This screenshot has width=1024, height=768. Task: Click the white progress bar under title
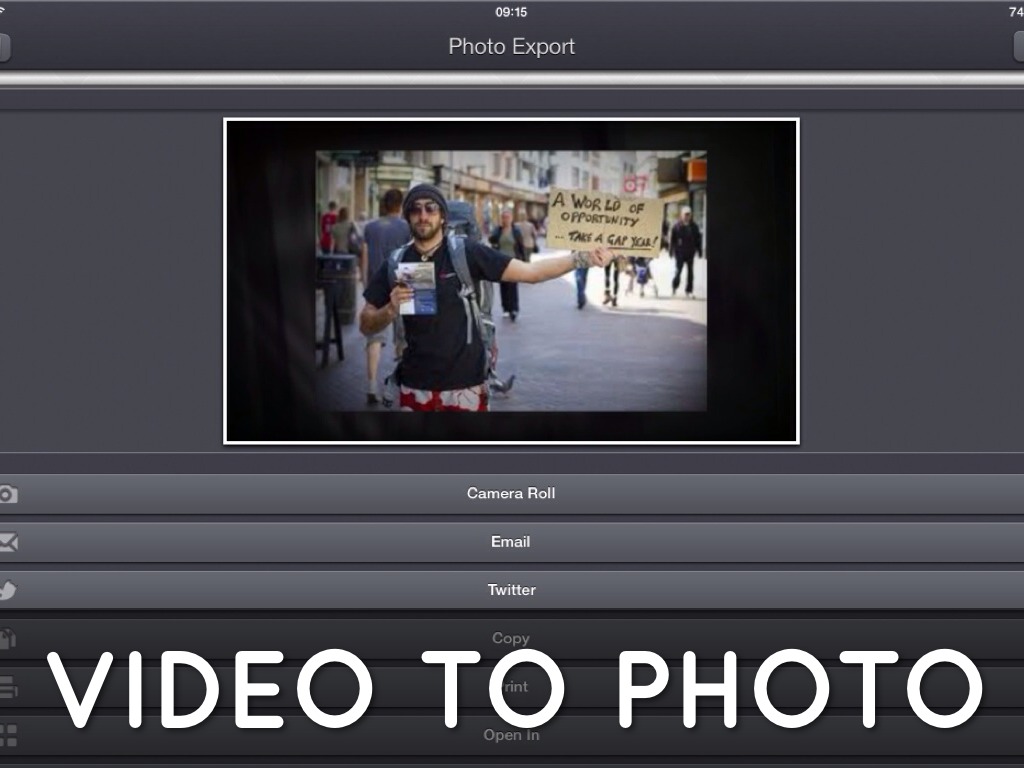tap(511, 79)
